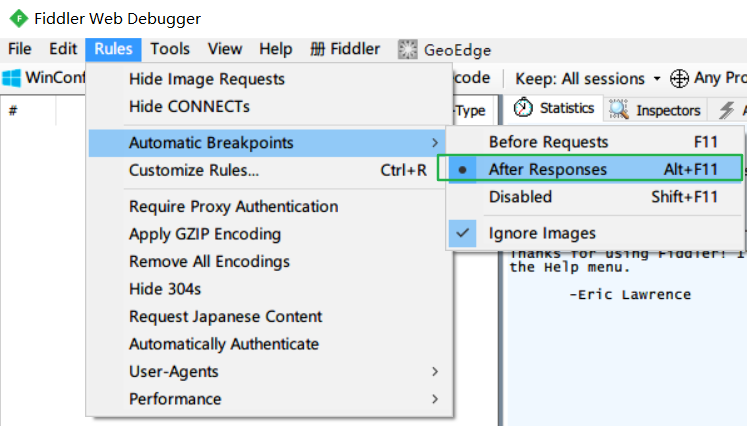
Task: Uncheck Ignore Images checkmark
Action: point(463,233)
